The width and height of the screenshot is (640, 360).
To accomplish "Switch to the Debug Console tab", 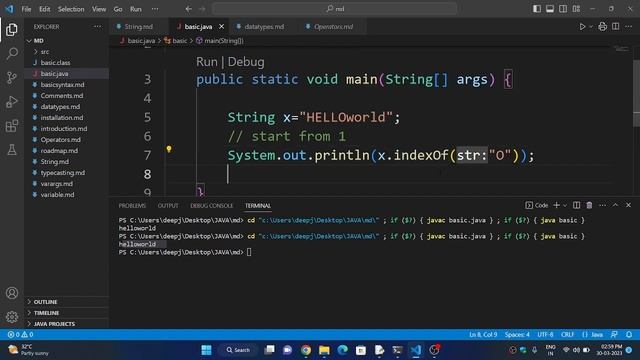I will (211, 206).
